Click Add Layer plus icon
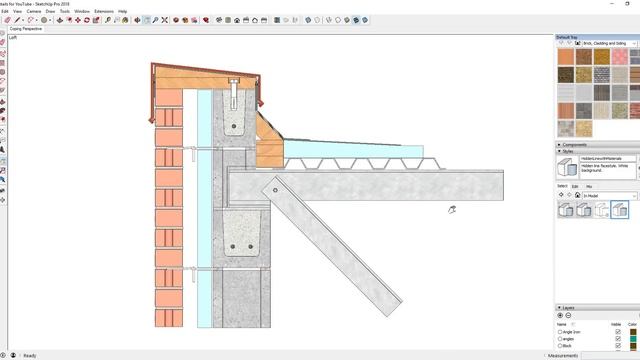This screenshot has width=640, height=360. (560, 316)
